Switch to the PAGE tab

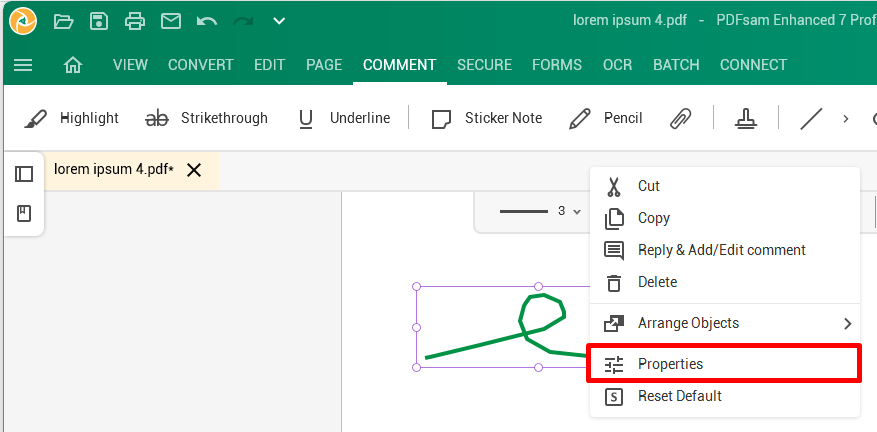point(324,65)
